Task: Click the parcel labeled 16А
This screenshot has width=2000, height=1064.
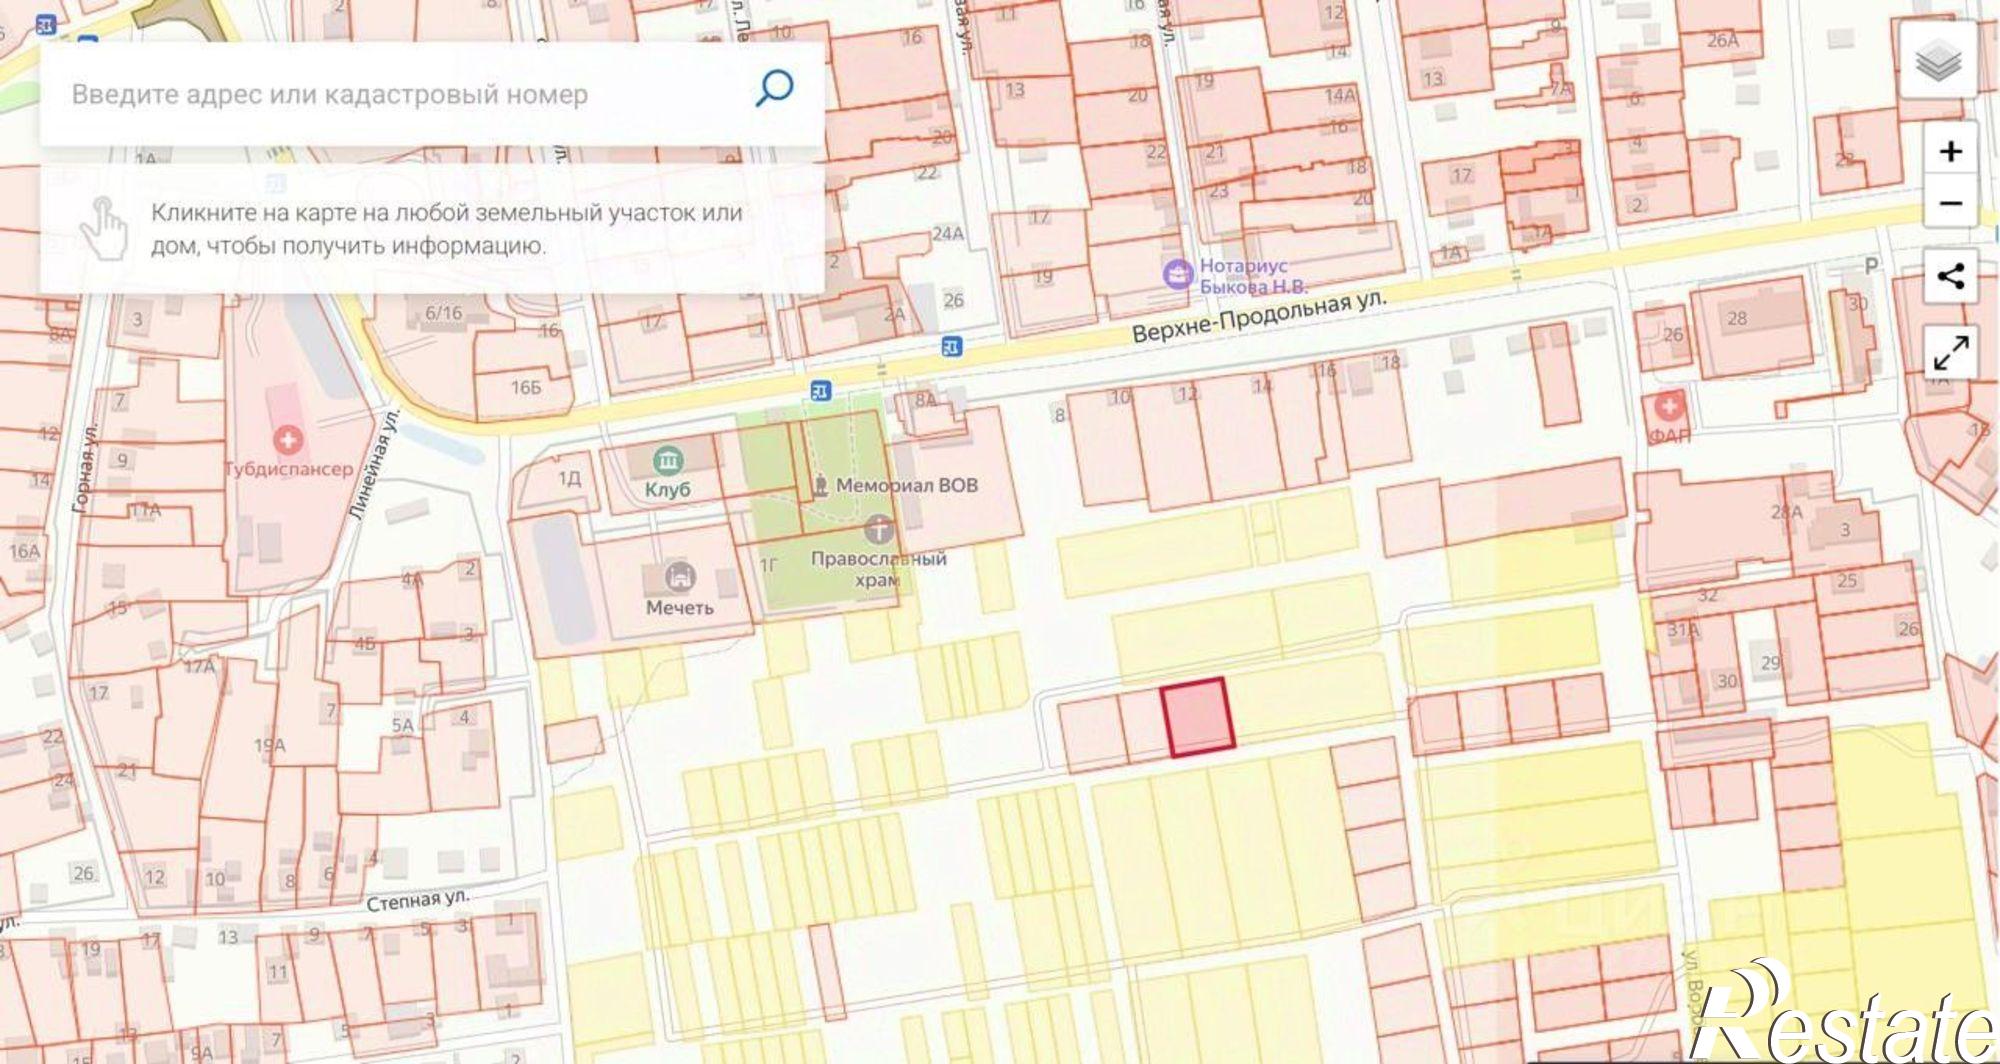Action: pyautogui.click(x=24, y=551)
